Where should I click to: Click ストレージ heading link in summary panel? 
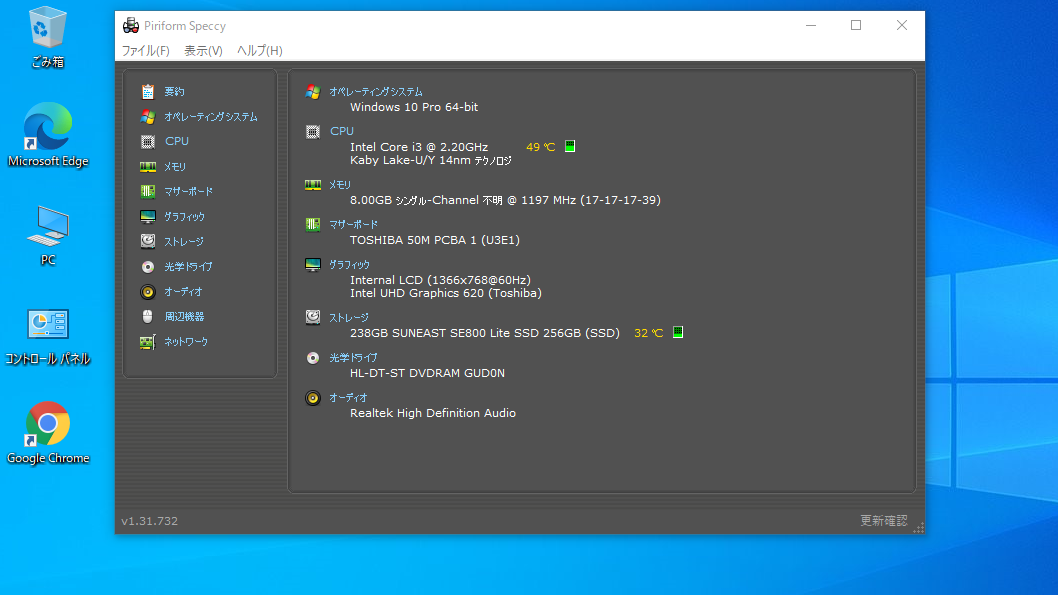[349, 318]
